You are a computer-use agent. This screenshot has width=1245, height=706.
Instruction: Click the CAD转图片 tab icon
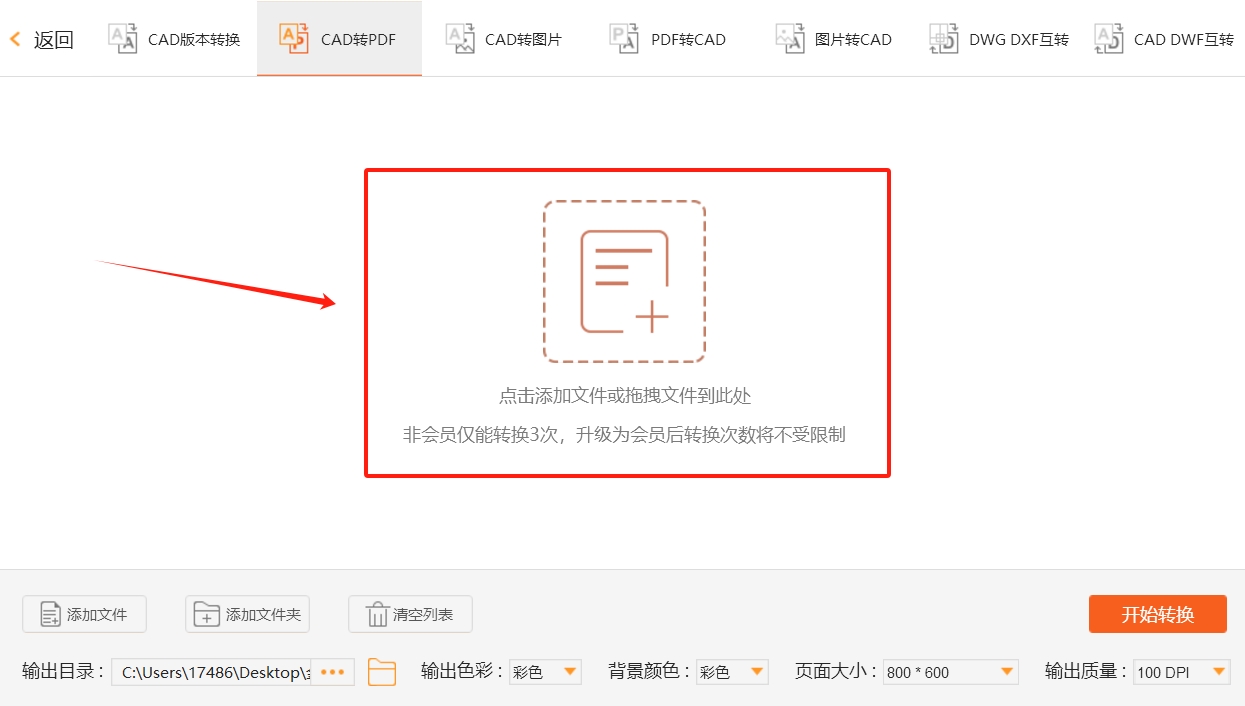click(460, 39)
